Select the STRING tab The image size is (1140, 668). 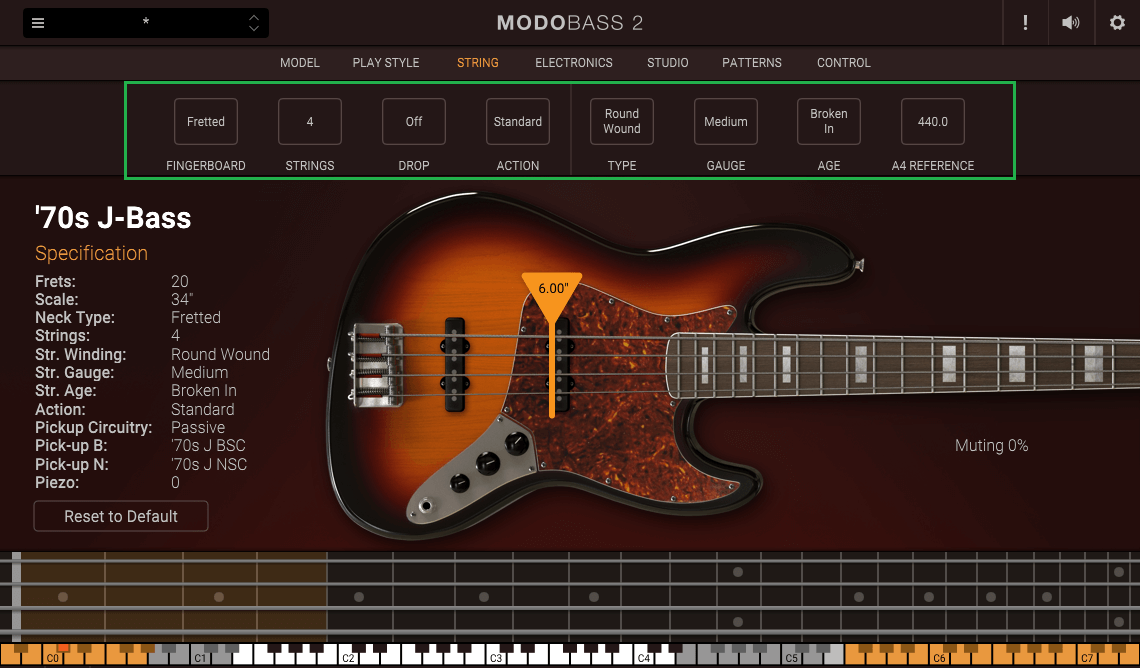click(478, 63)
